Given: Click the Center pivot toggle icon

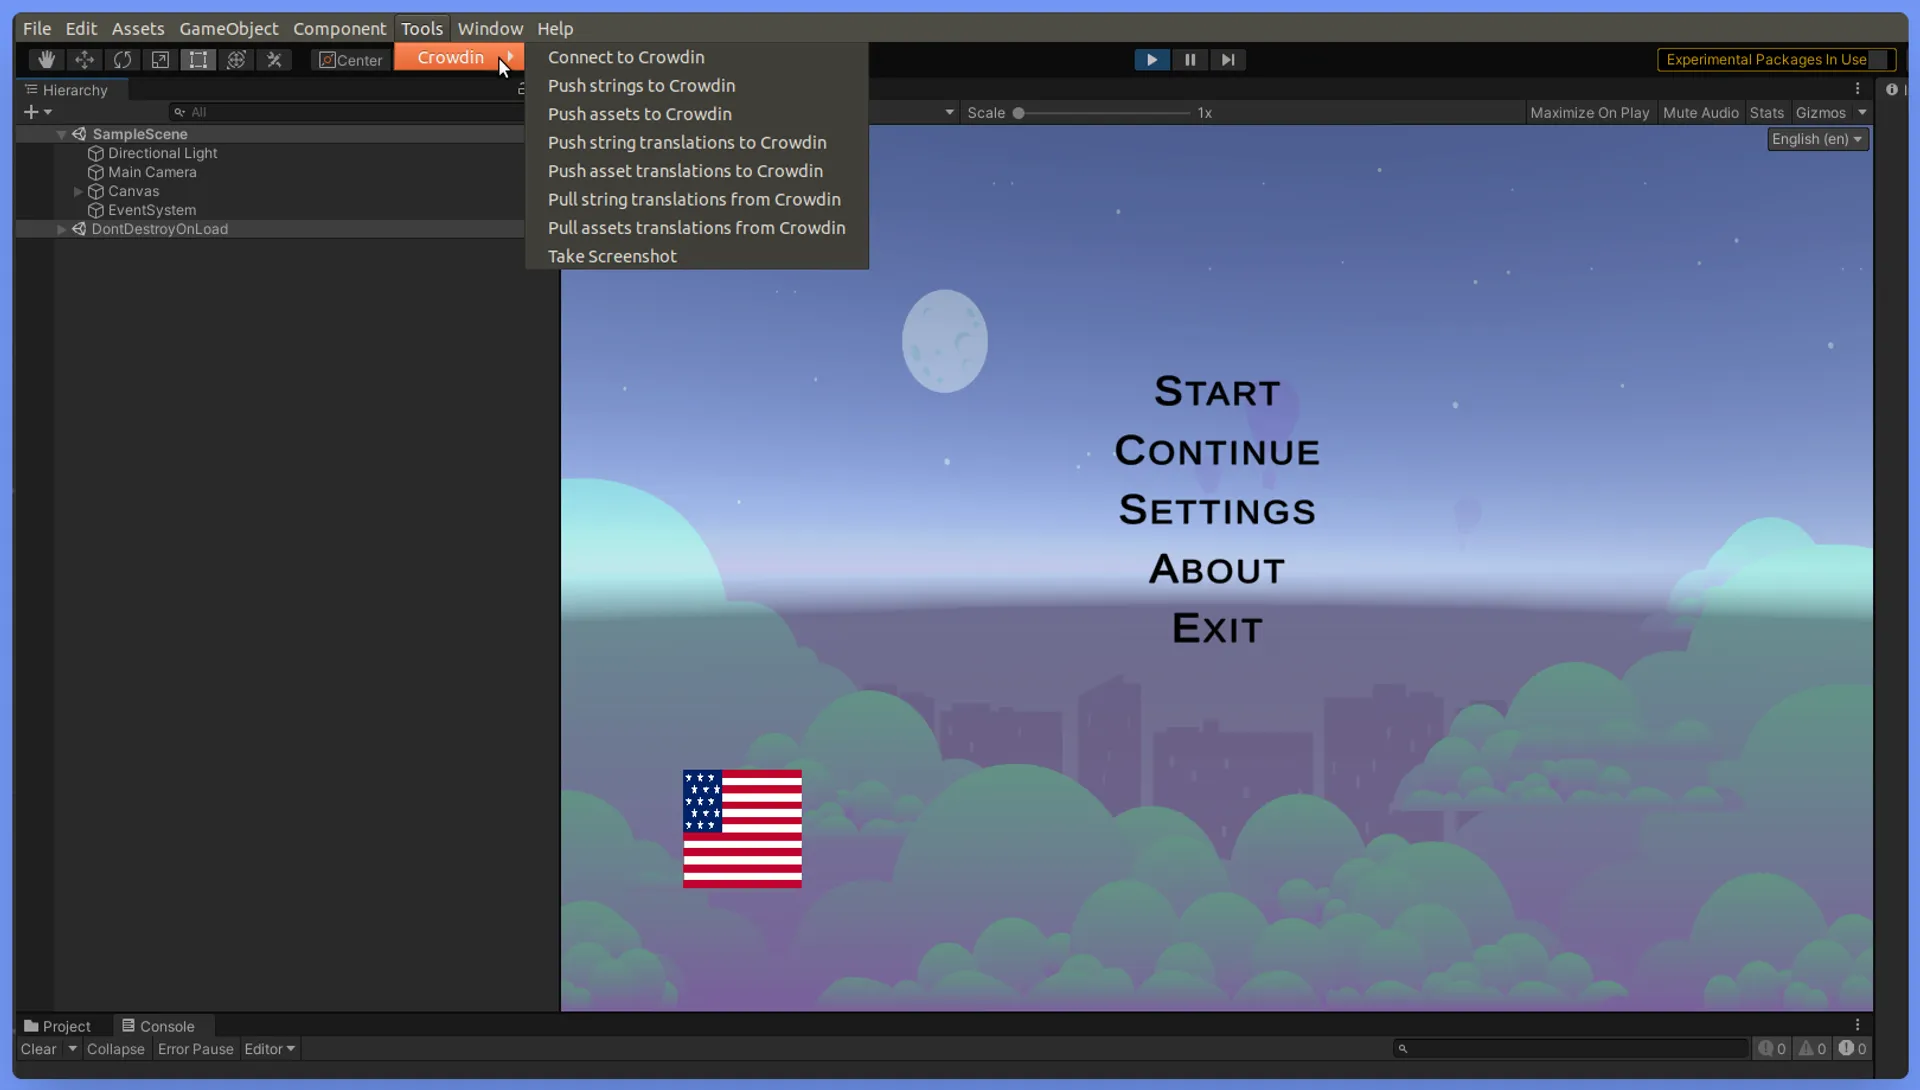Looking at the screenshot, I should click(x=349, y=59).
